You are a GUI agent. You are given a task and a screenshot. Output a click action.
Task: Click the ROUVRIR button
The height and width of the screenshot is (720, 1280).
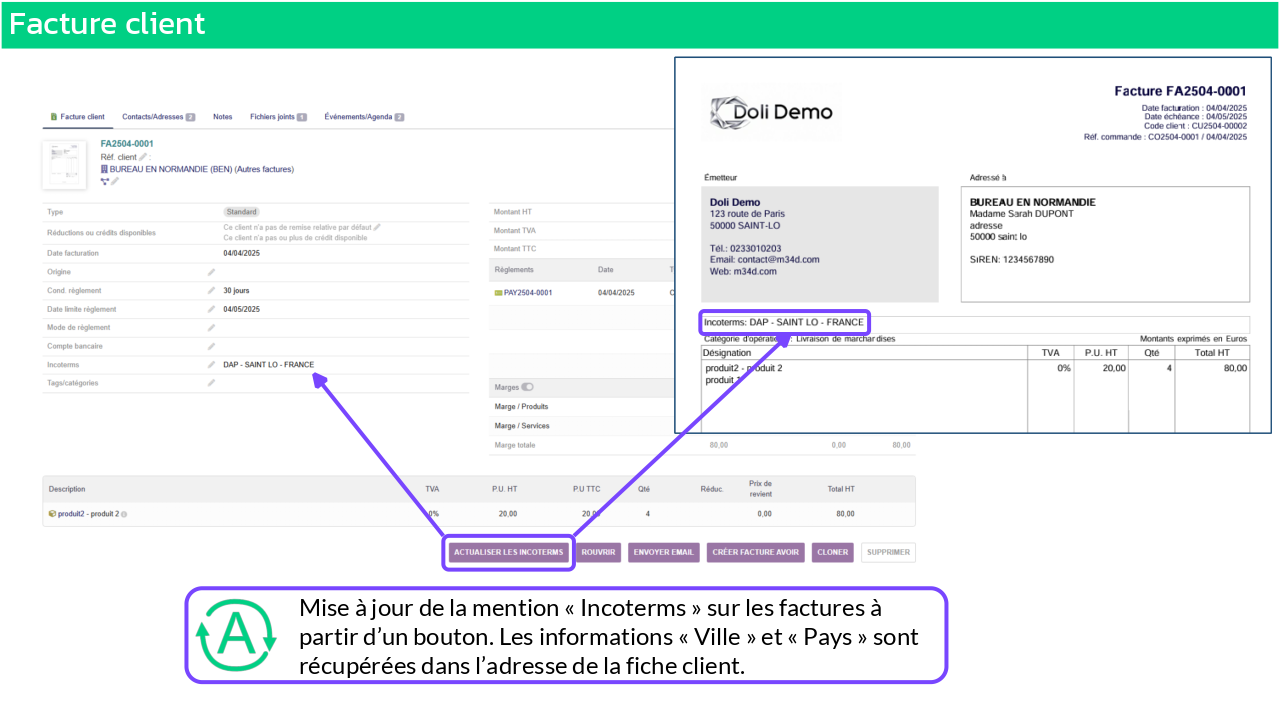(599, 552)
